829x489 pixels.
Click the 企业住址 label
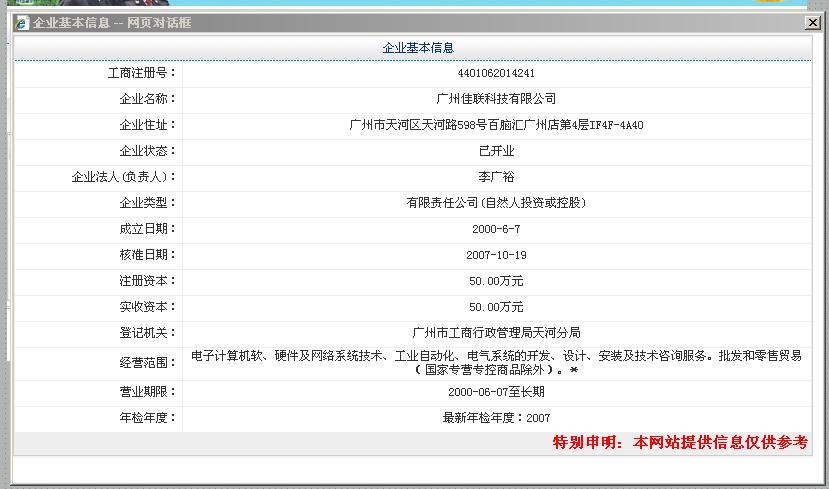click(148, 125)
